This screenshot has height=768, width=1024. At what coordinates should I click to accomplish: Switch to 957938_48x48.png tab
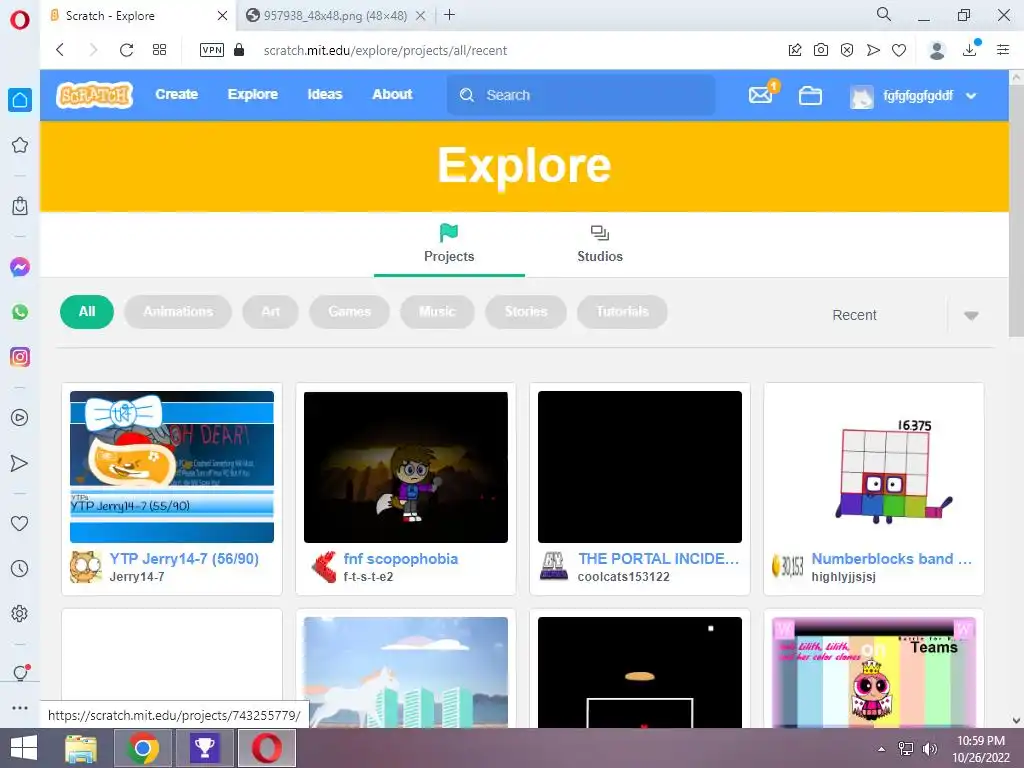click(x=334, y=16)
